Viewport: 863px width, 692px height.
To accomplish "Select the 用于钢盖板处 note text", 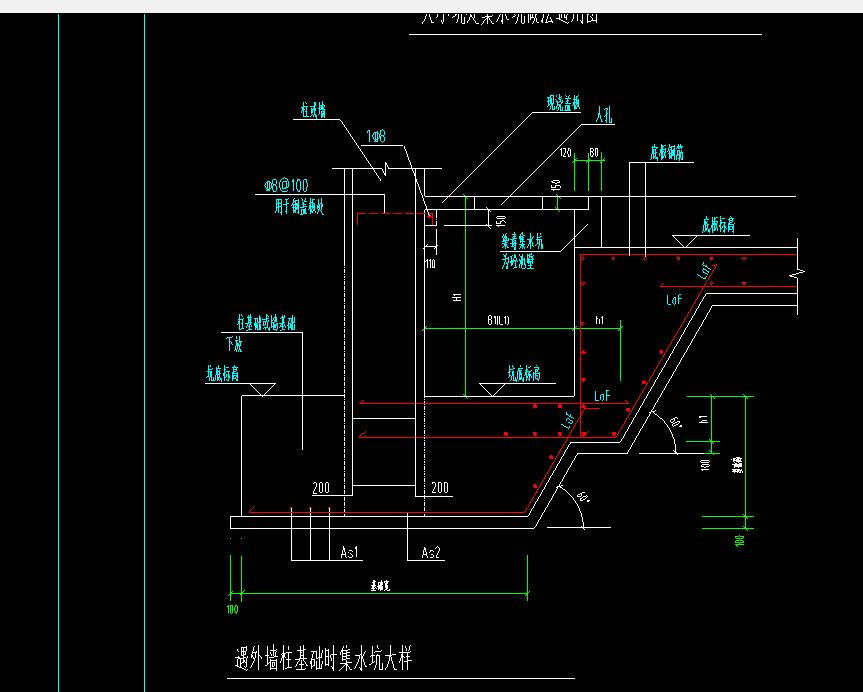I will (299, 207).
